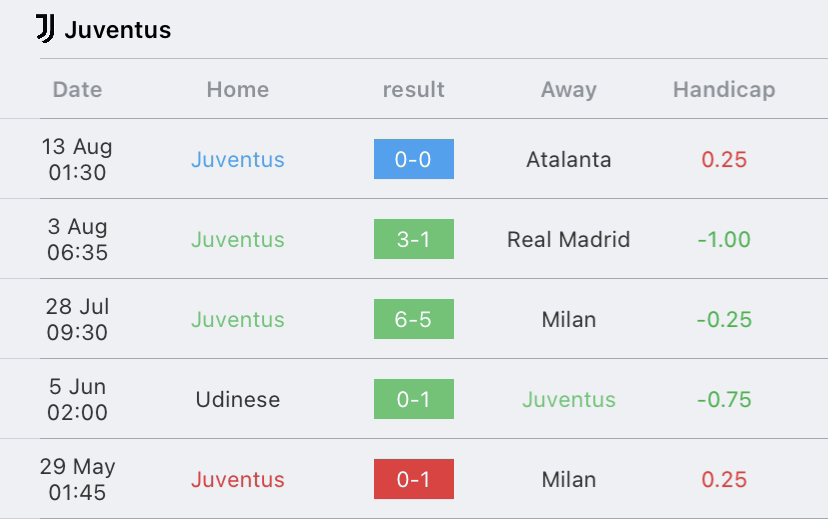
Task: Open the 3-1 result against Real Madrid
Action: tap(413, 239)
